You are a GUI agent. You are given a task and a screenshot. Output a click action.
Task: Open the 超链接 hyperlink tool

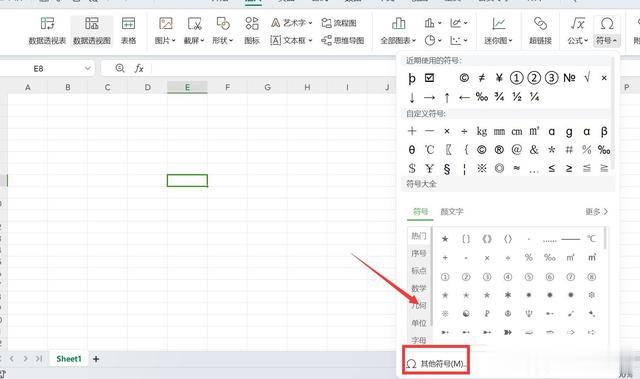(x=540, y=31)
